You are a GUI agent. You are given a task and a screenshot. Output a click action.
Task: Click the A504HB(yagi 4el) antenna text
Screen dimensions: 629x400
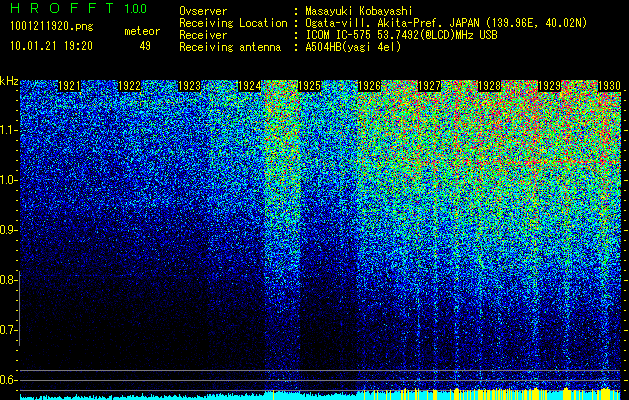[353, 47]
